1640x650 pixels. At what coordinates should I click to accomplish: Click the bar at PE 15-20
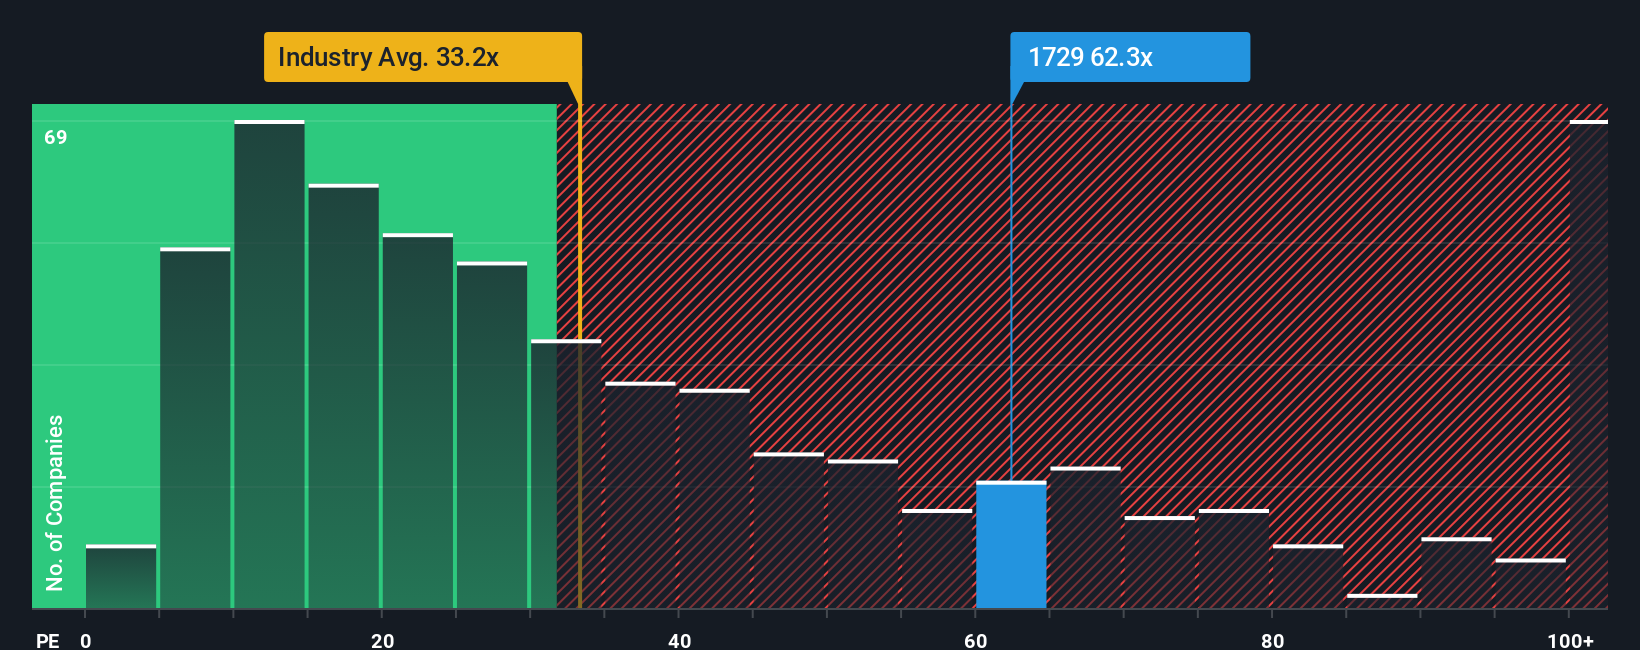click(x=343, y=396)
